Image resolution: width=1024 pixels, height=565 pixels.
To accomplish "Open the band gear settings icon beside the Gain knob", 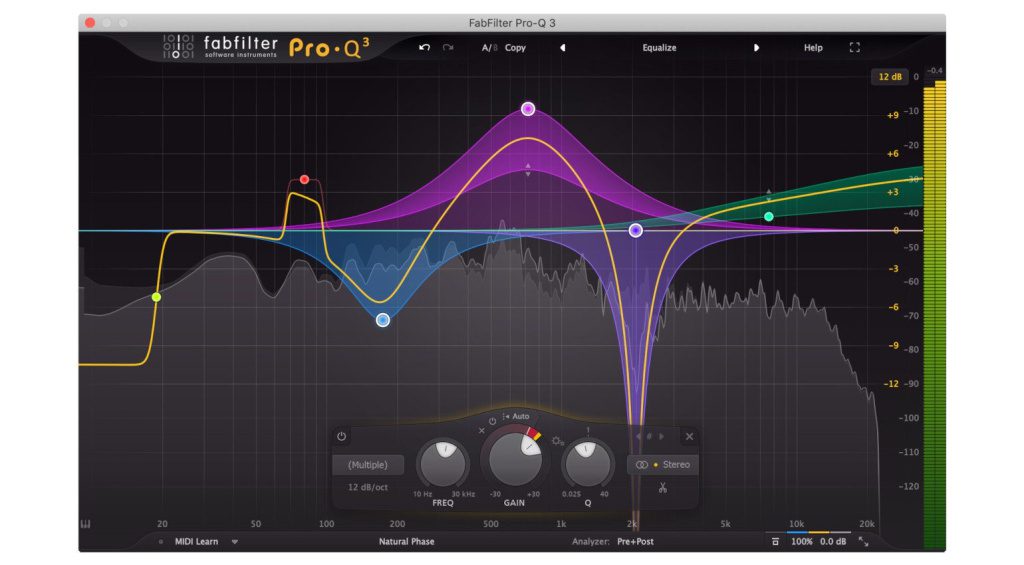I will pos(558,441).
